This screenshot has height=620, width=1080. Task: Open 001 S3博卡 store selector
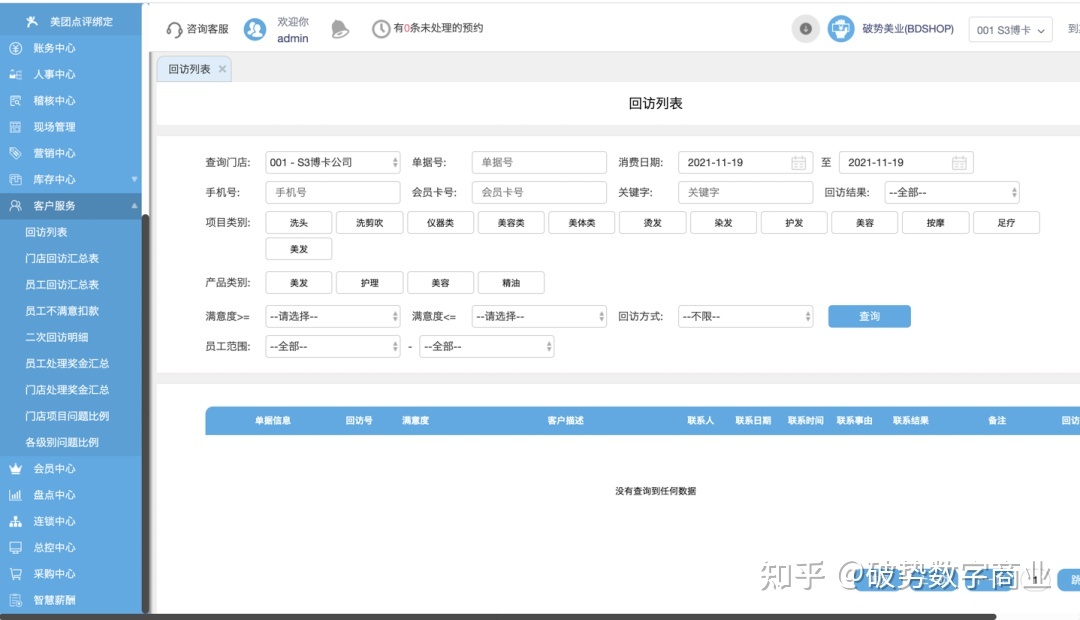point(1010,30)
